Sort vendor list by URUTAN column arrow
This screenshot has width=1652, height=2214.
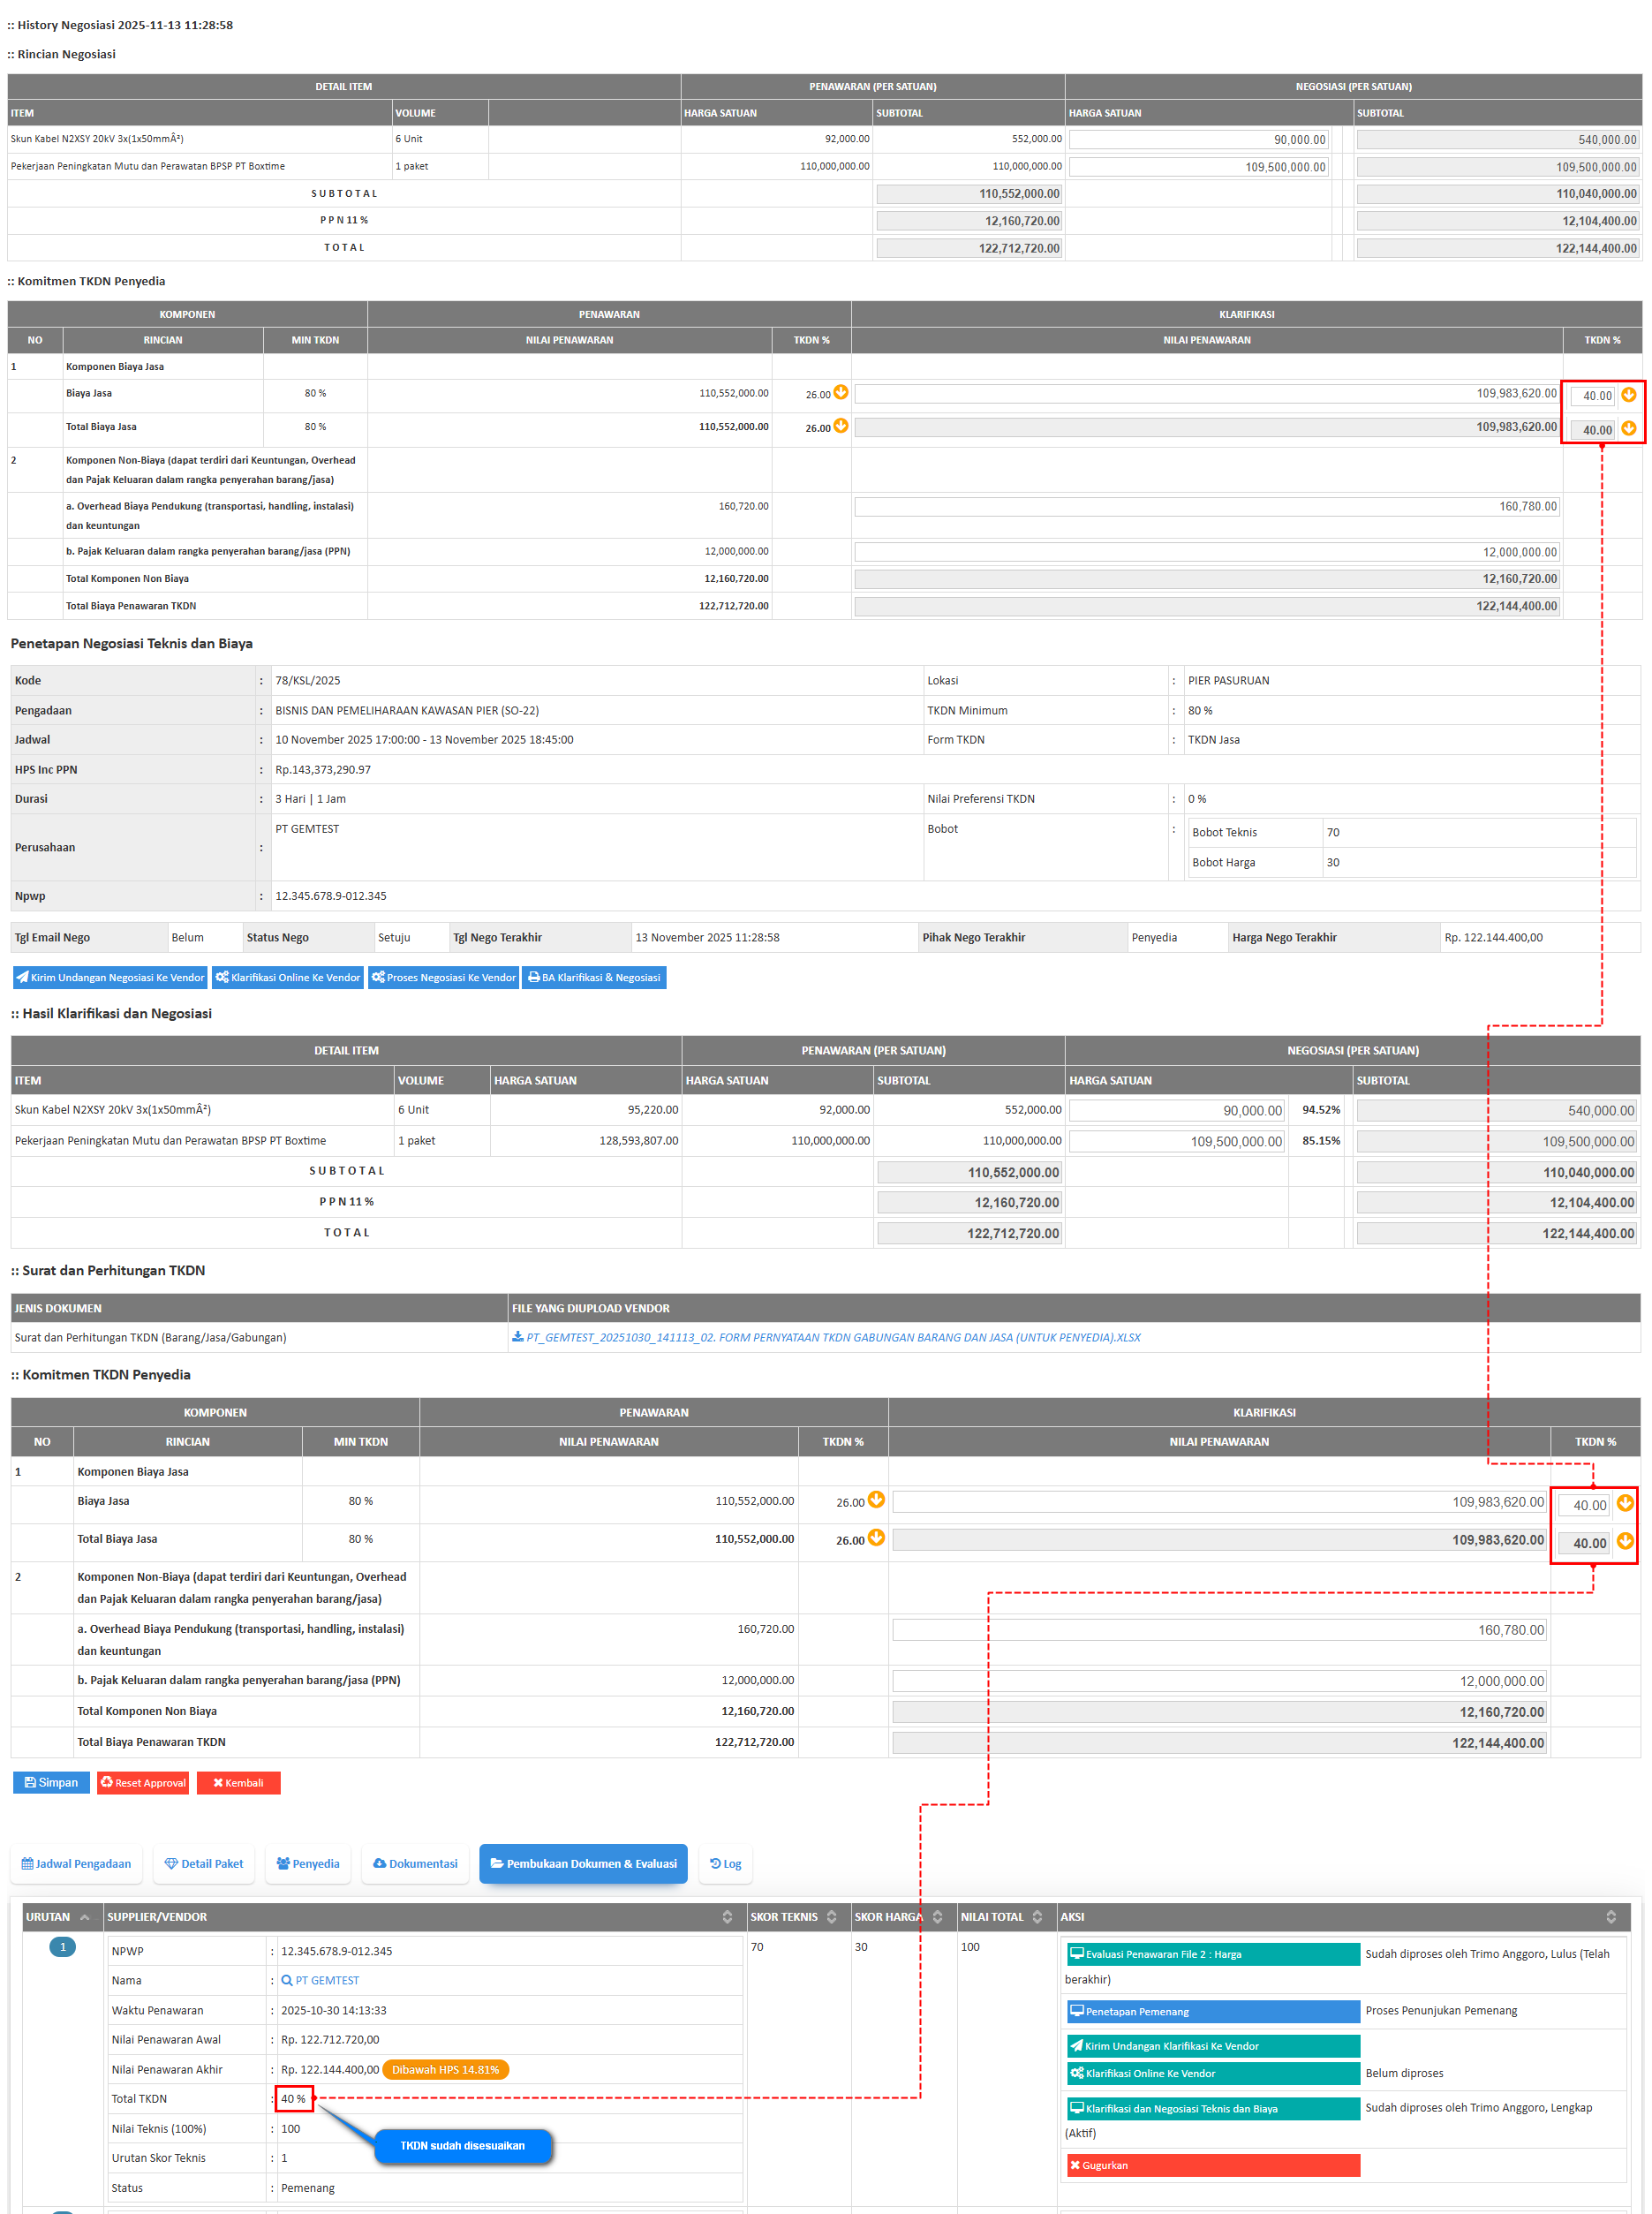[85, 1917]
